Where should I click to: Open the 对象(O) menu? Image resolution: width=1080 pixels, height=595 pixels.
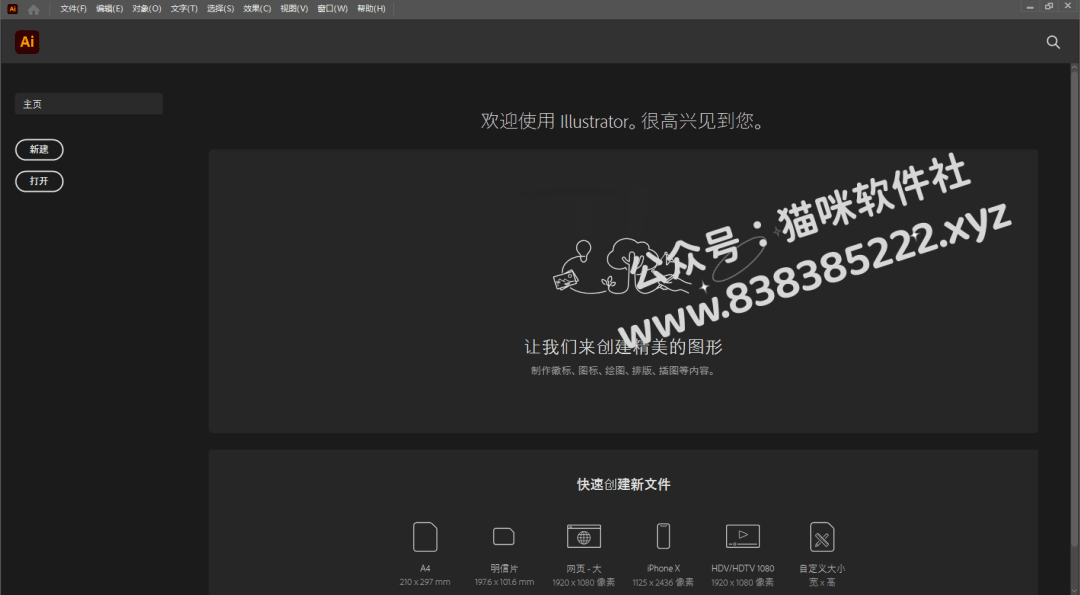147,9
